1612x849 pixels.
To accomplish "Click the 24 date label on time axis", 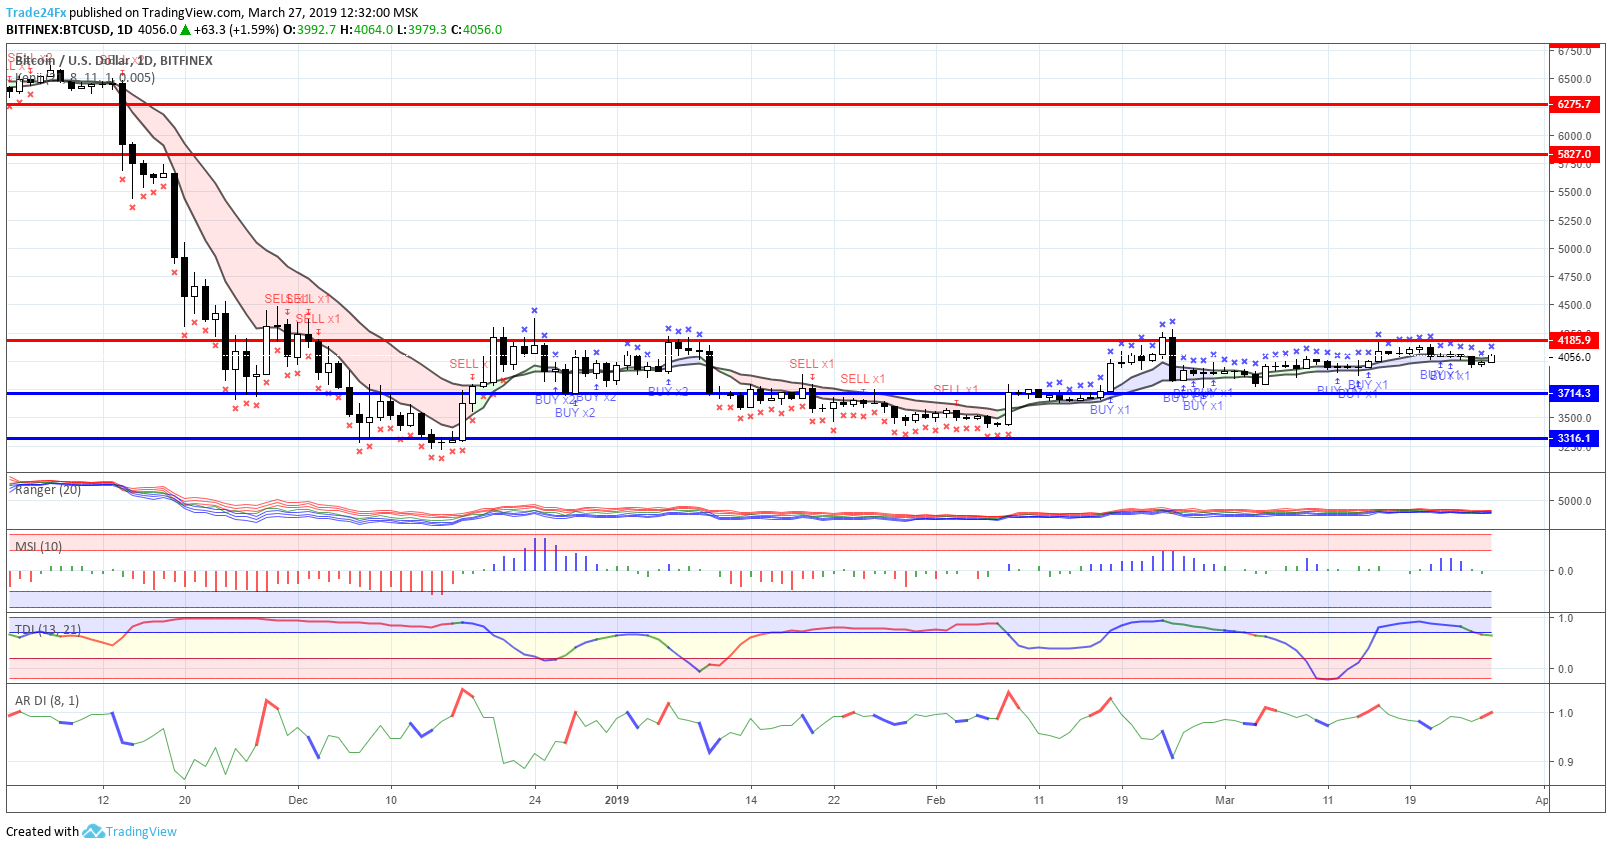I will (x=535, y=800).
